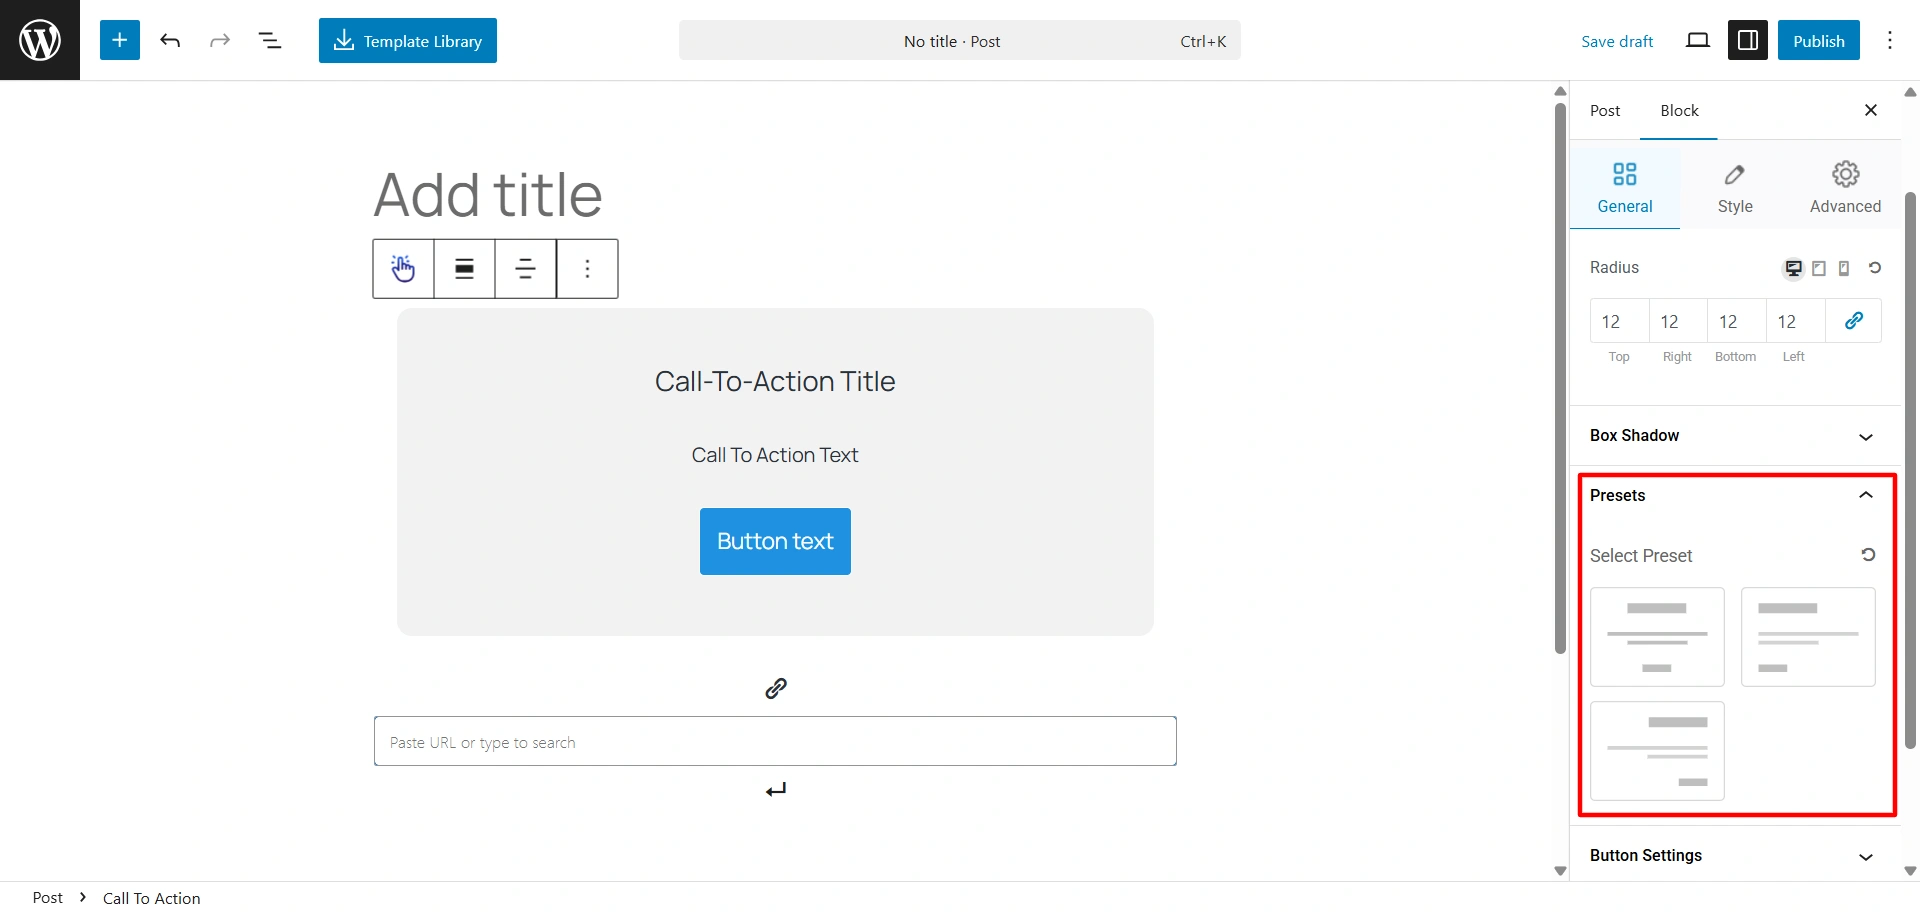Open the block inserter with the plus icon
Viewport: 1920px width, 912px height.
pos(119,40)
